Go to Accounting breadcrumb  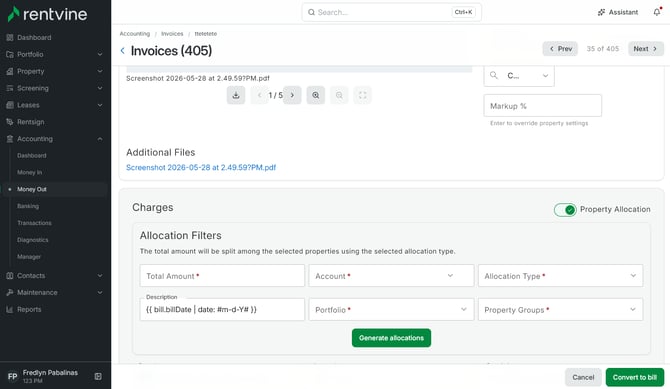tap(135, 34)
